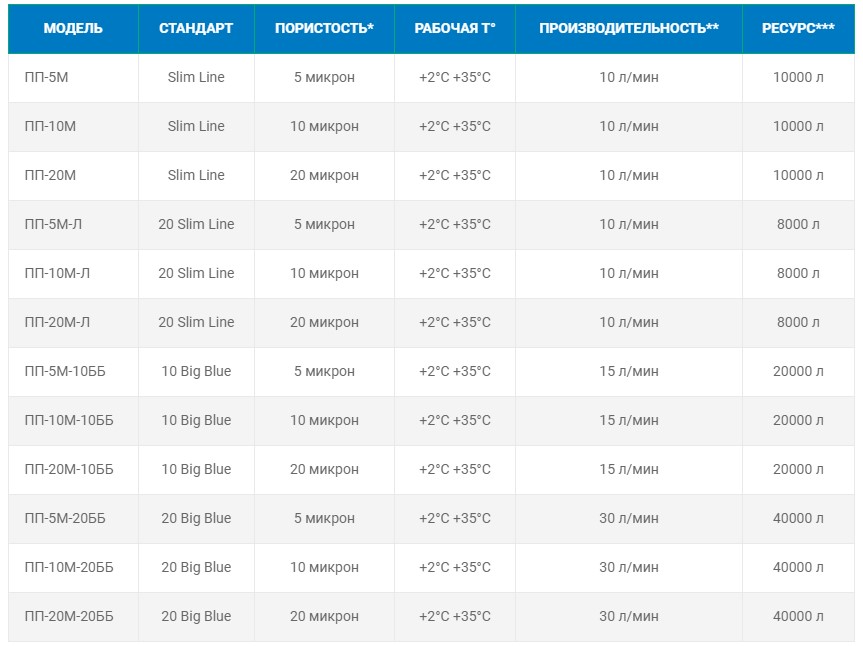Click the ПП-10М-10ББ model name

click(x=69, y=421)
